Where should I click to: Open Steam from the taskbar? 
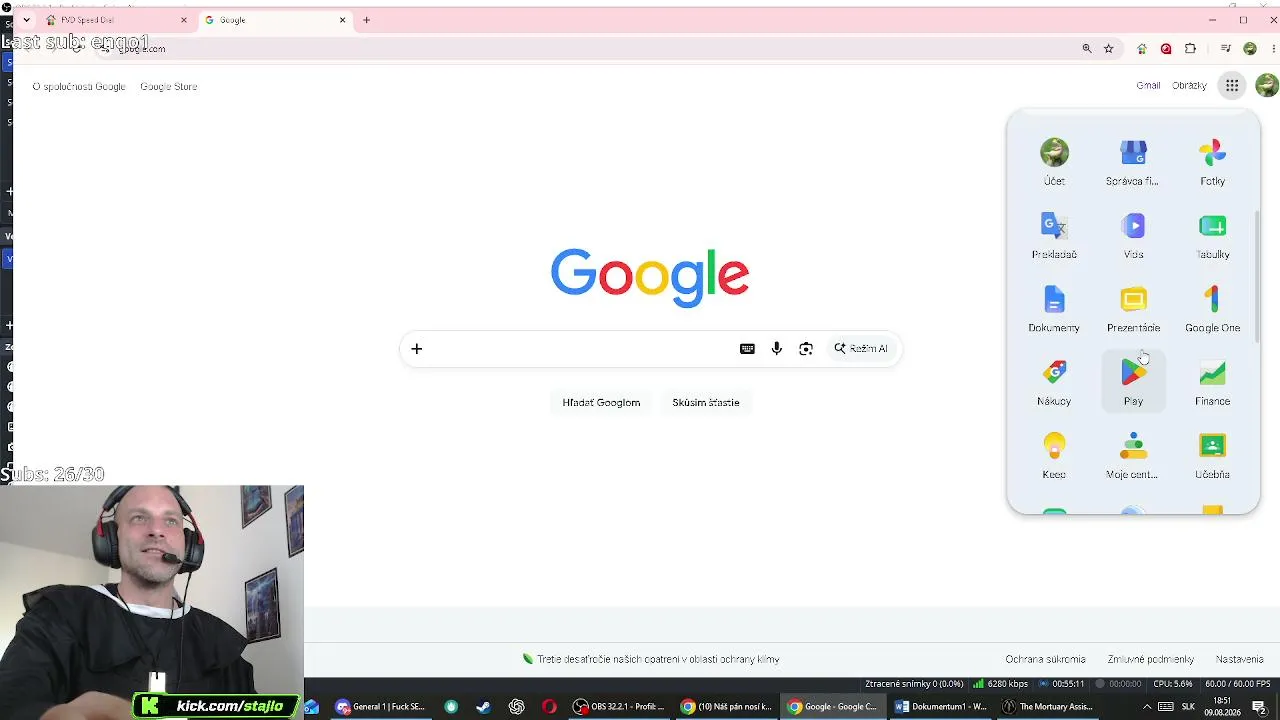[x=483, y=707]
